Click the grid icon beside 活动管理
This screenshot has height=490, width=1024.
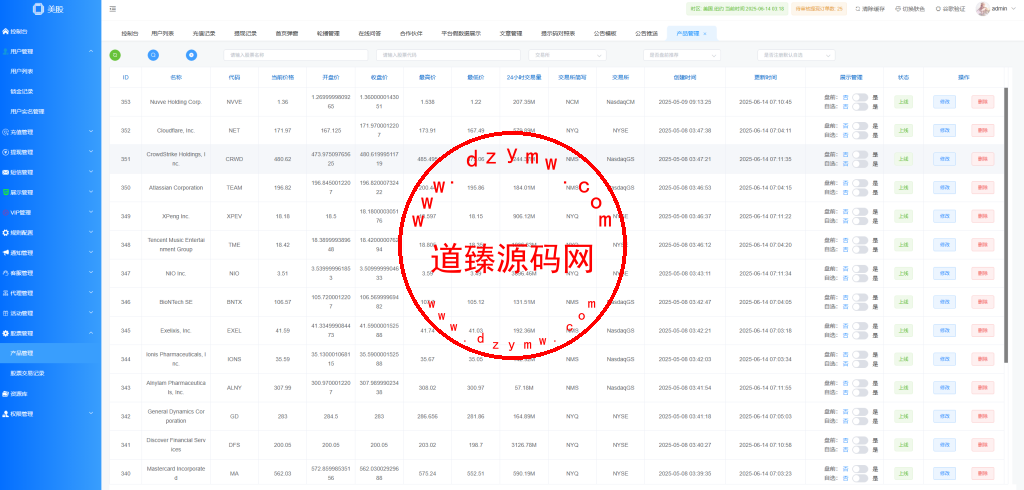(5, 314)
